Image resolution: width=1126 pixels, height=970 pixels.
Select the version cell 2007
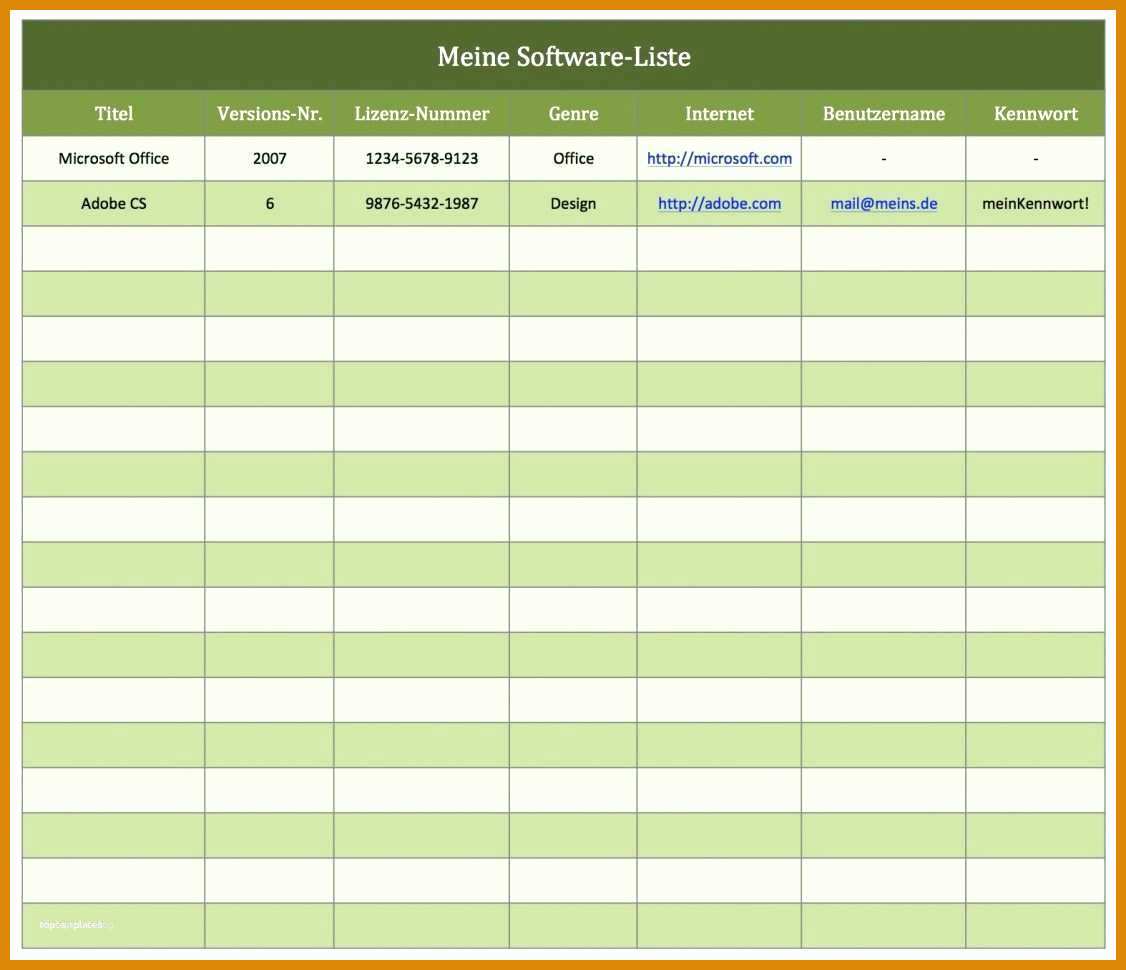coord(269,159)
